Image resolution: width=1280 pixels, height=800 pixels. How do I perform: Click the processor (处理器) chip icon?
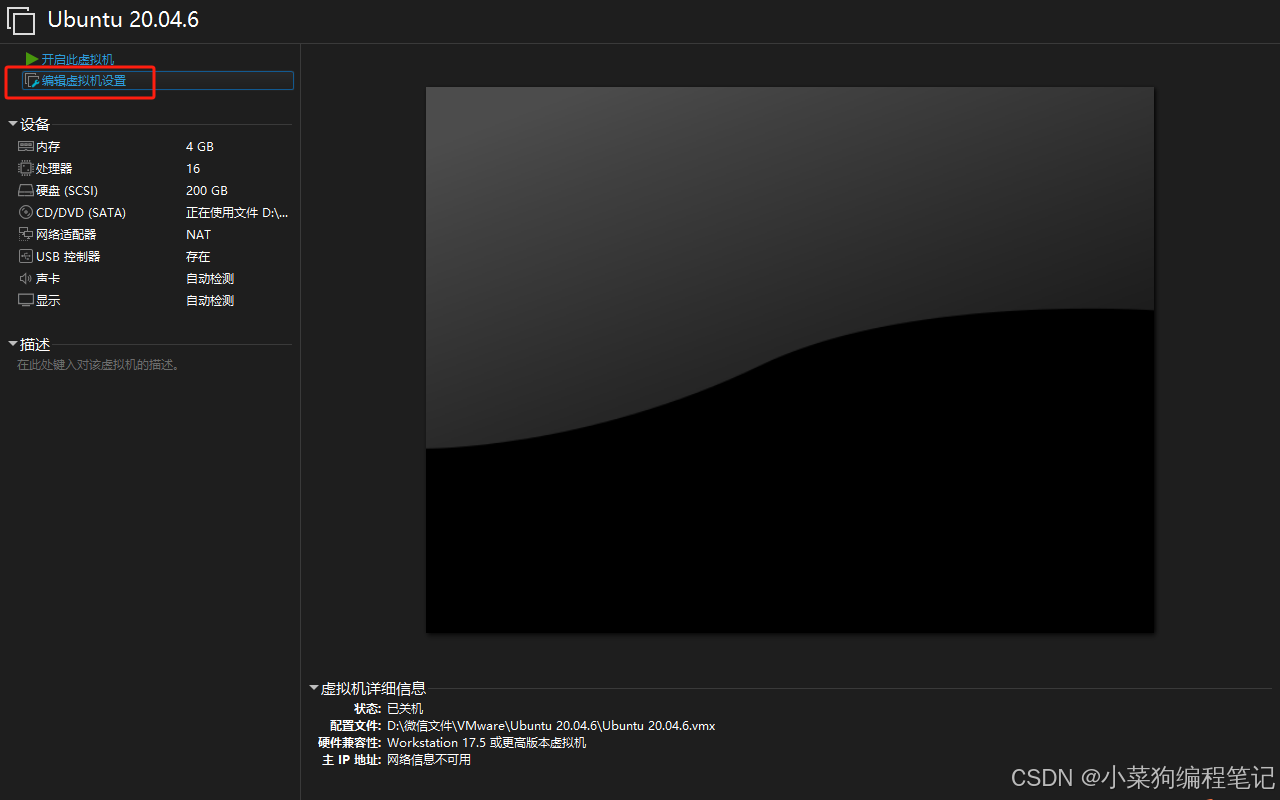click(26, 168)
